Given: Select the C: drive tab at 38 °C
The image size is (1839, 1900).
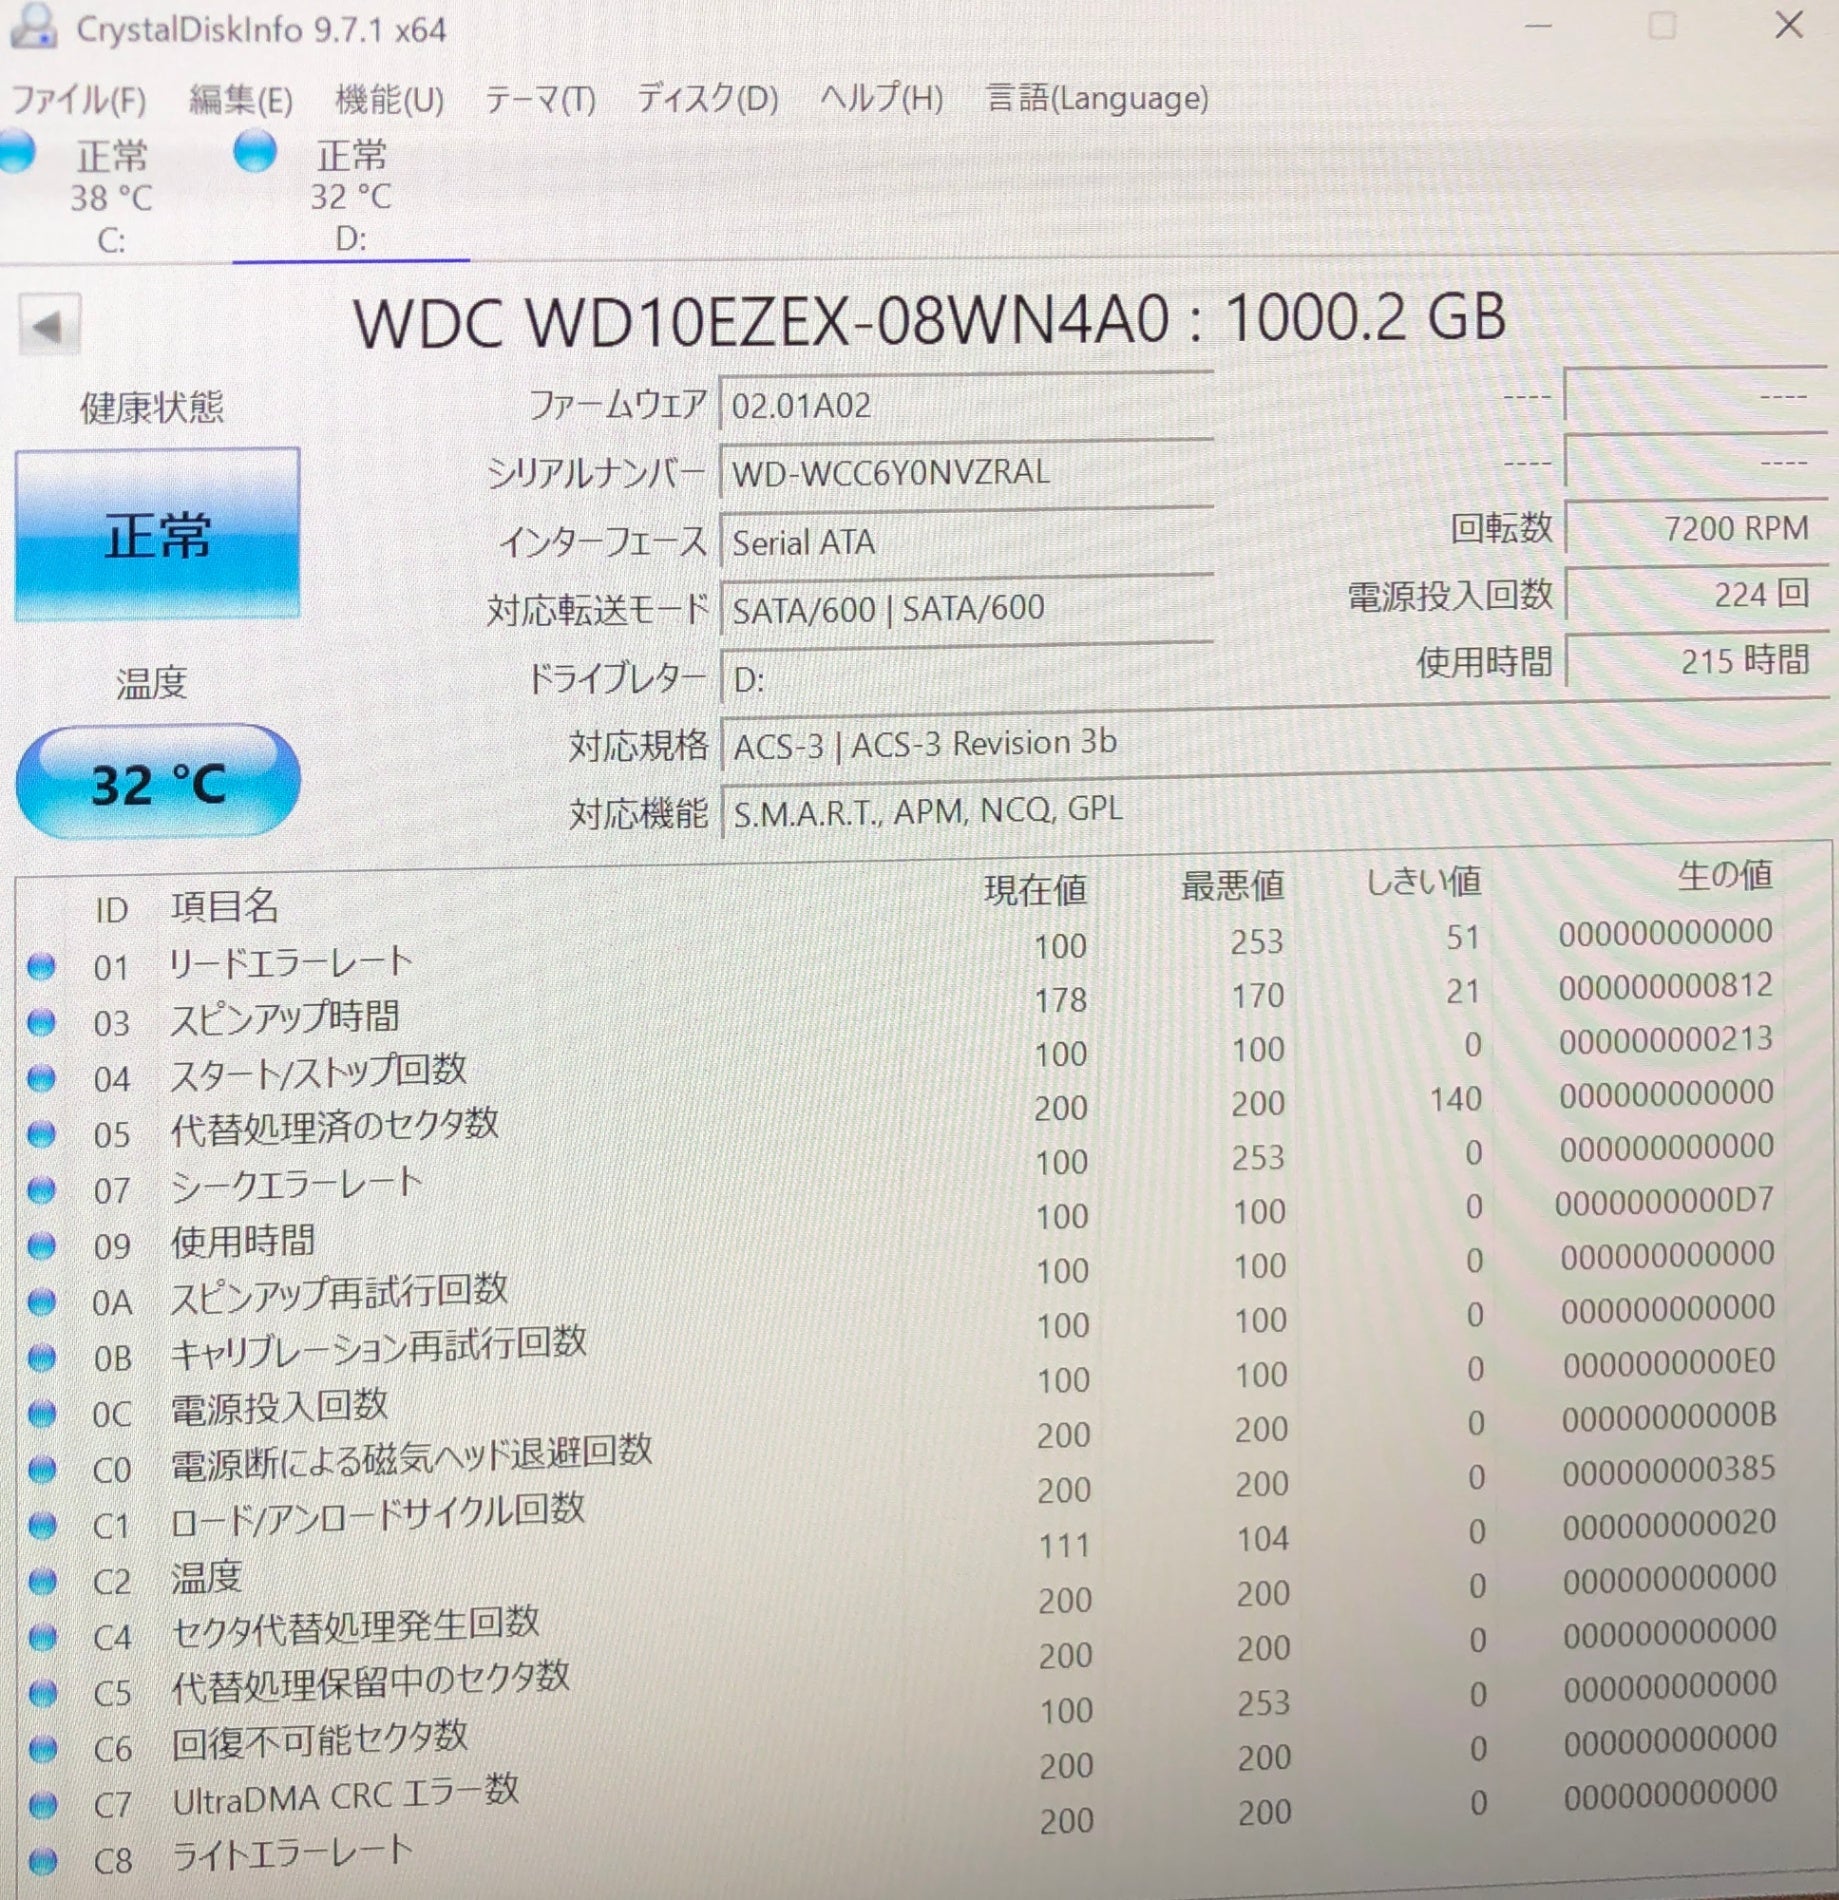Looking at the screenshot, I should (x=110, y=198).
